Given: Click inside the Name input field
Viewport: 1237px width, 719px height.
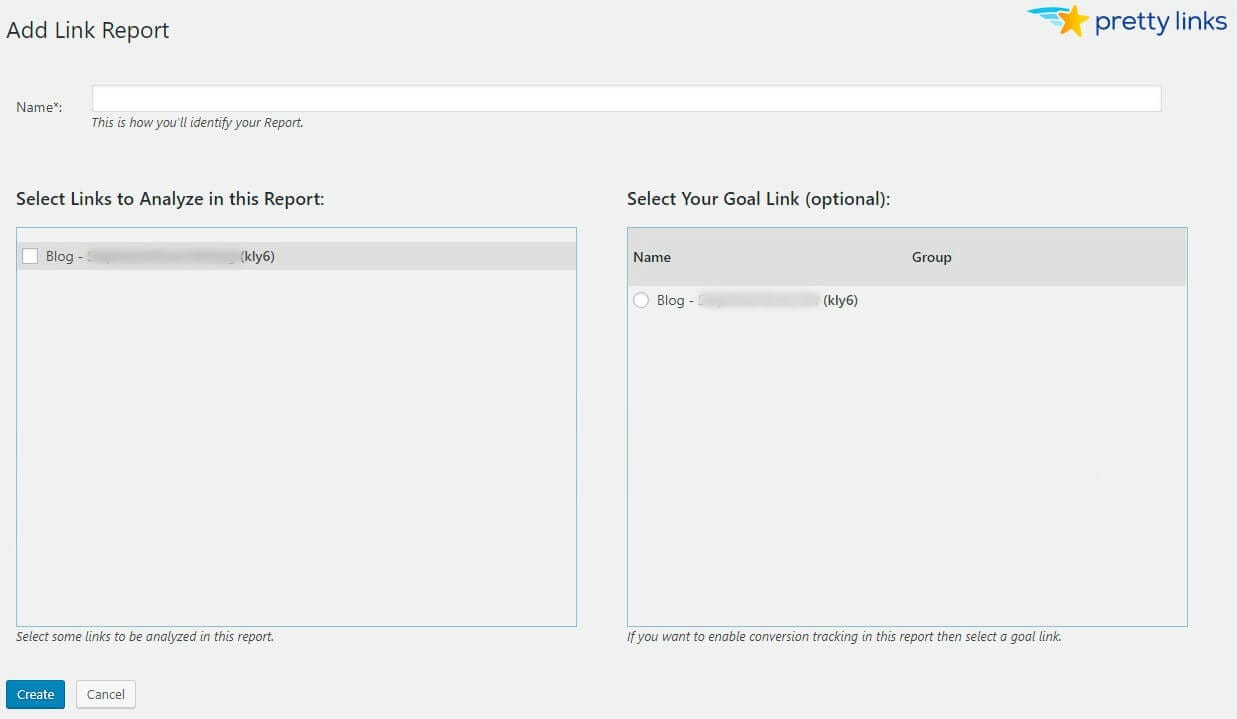Looking at the screenshot, I should (x=626, y=97).
